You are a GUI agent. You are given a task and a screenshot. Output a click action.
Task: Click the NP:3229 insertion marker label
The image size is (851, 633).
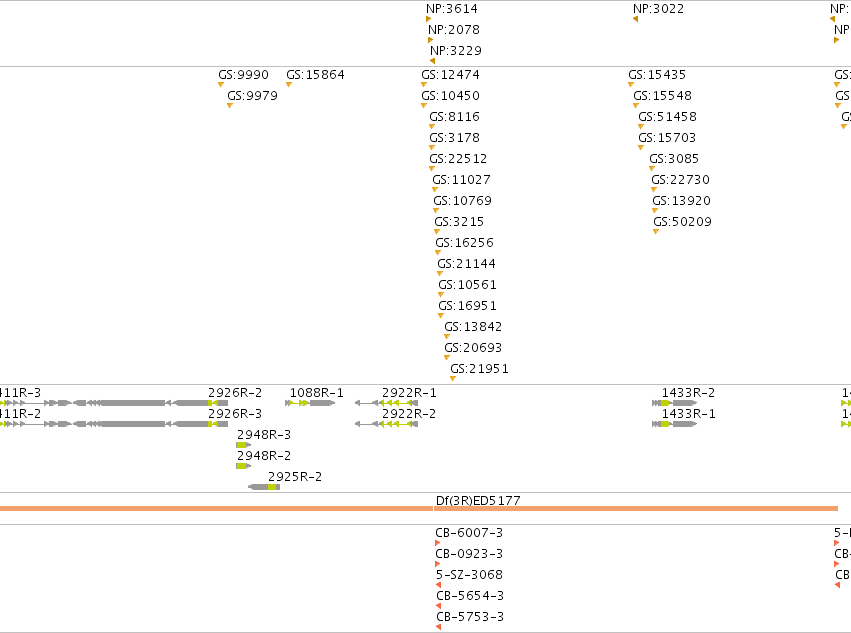pos(456,51)
